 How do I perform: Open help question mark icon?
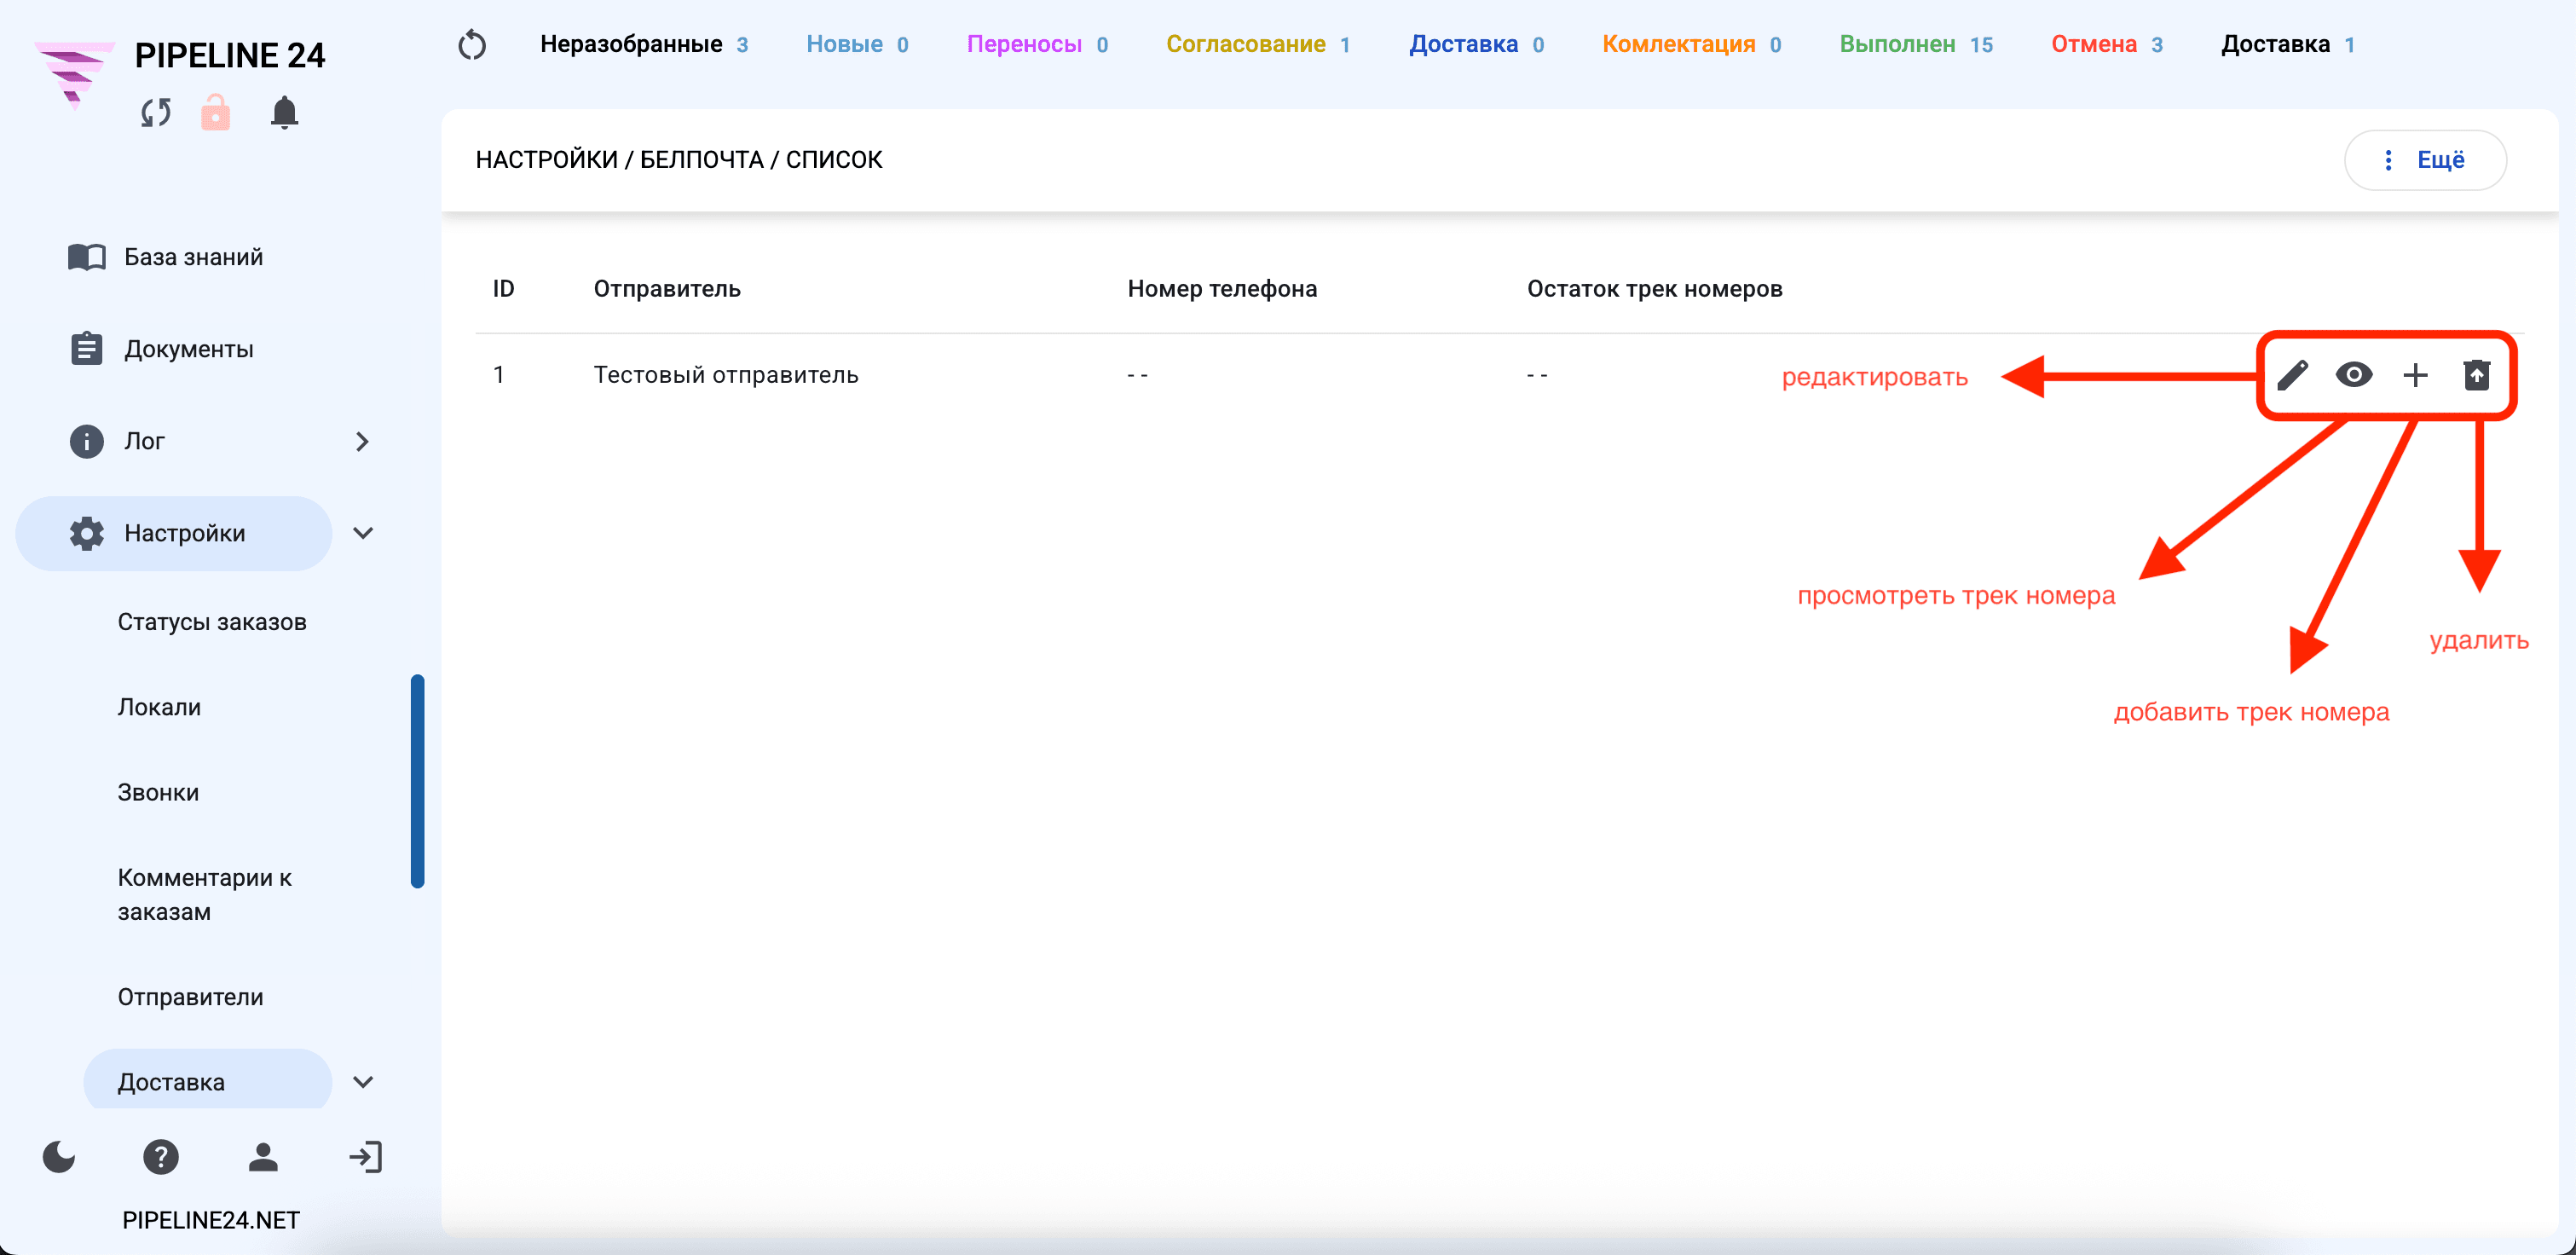(x=161, y=1157)
